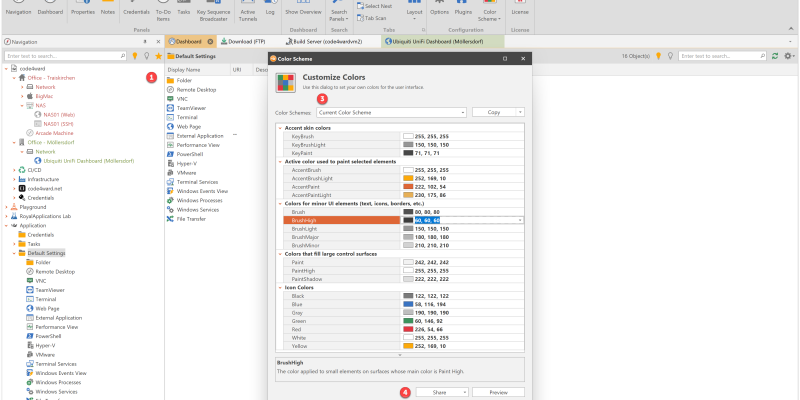Click the License ribbon icon
Image resolution: width=800 pixels, height=400 pixels.
tap(520, 10)
